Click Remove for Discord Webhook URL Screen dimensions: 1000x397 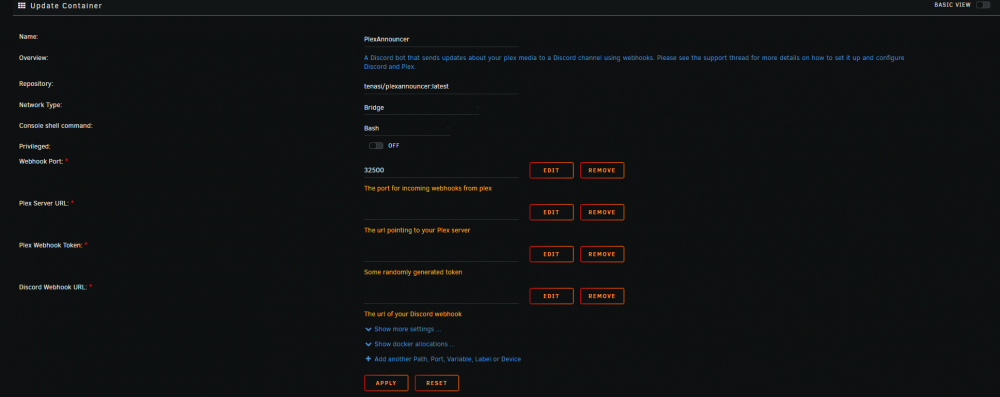pos(602,296)
